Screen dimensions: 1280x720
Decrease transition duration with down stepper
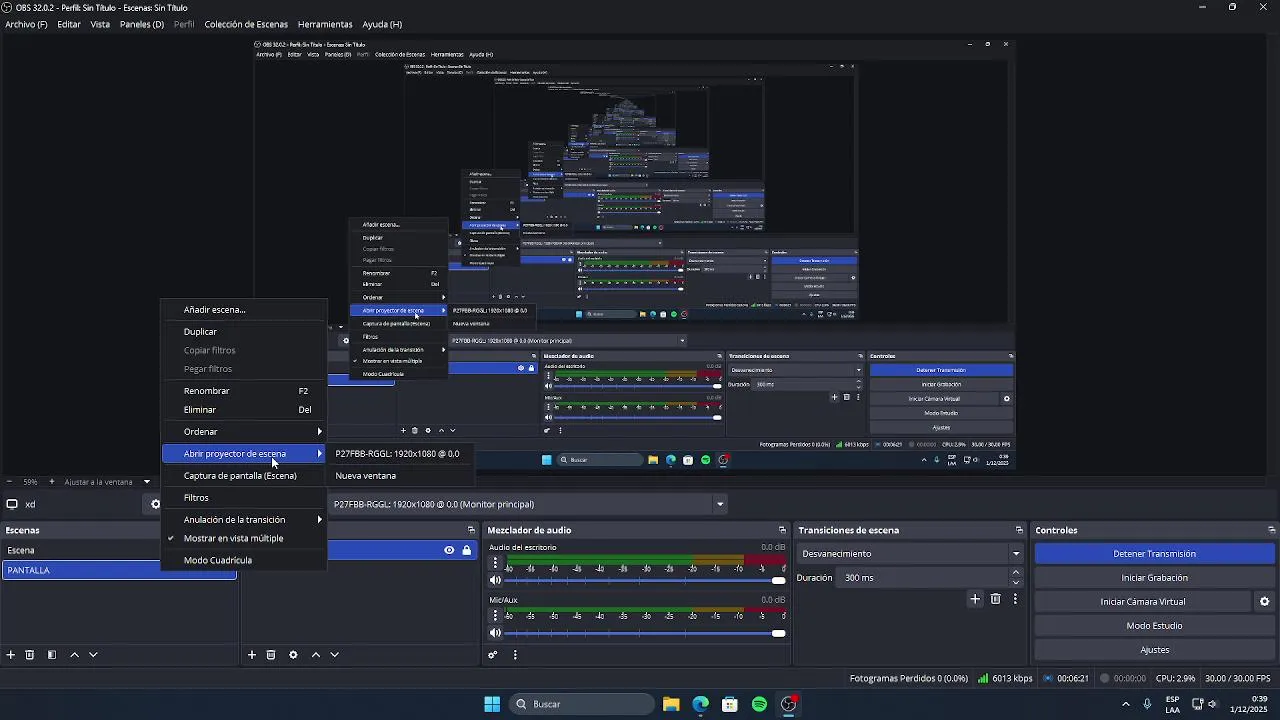(1016, 582)
